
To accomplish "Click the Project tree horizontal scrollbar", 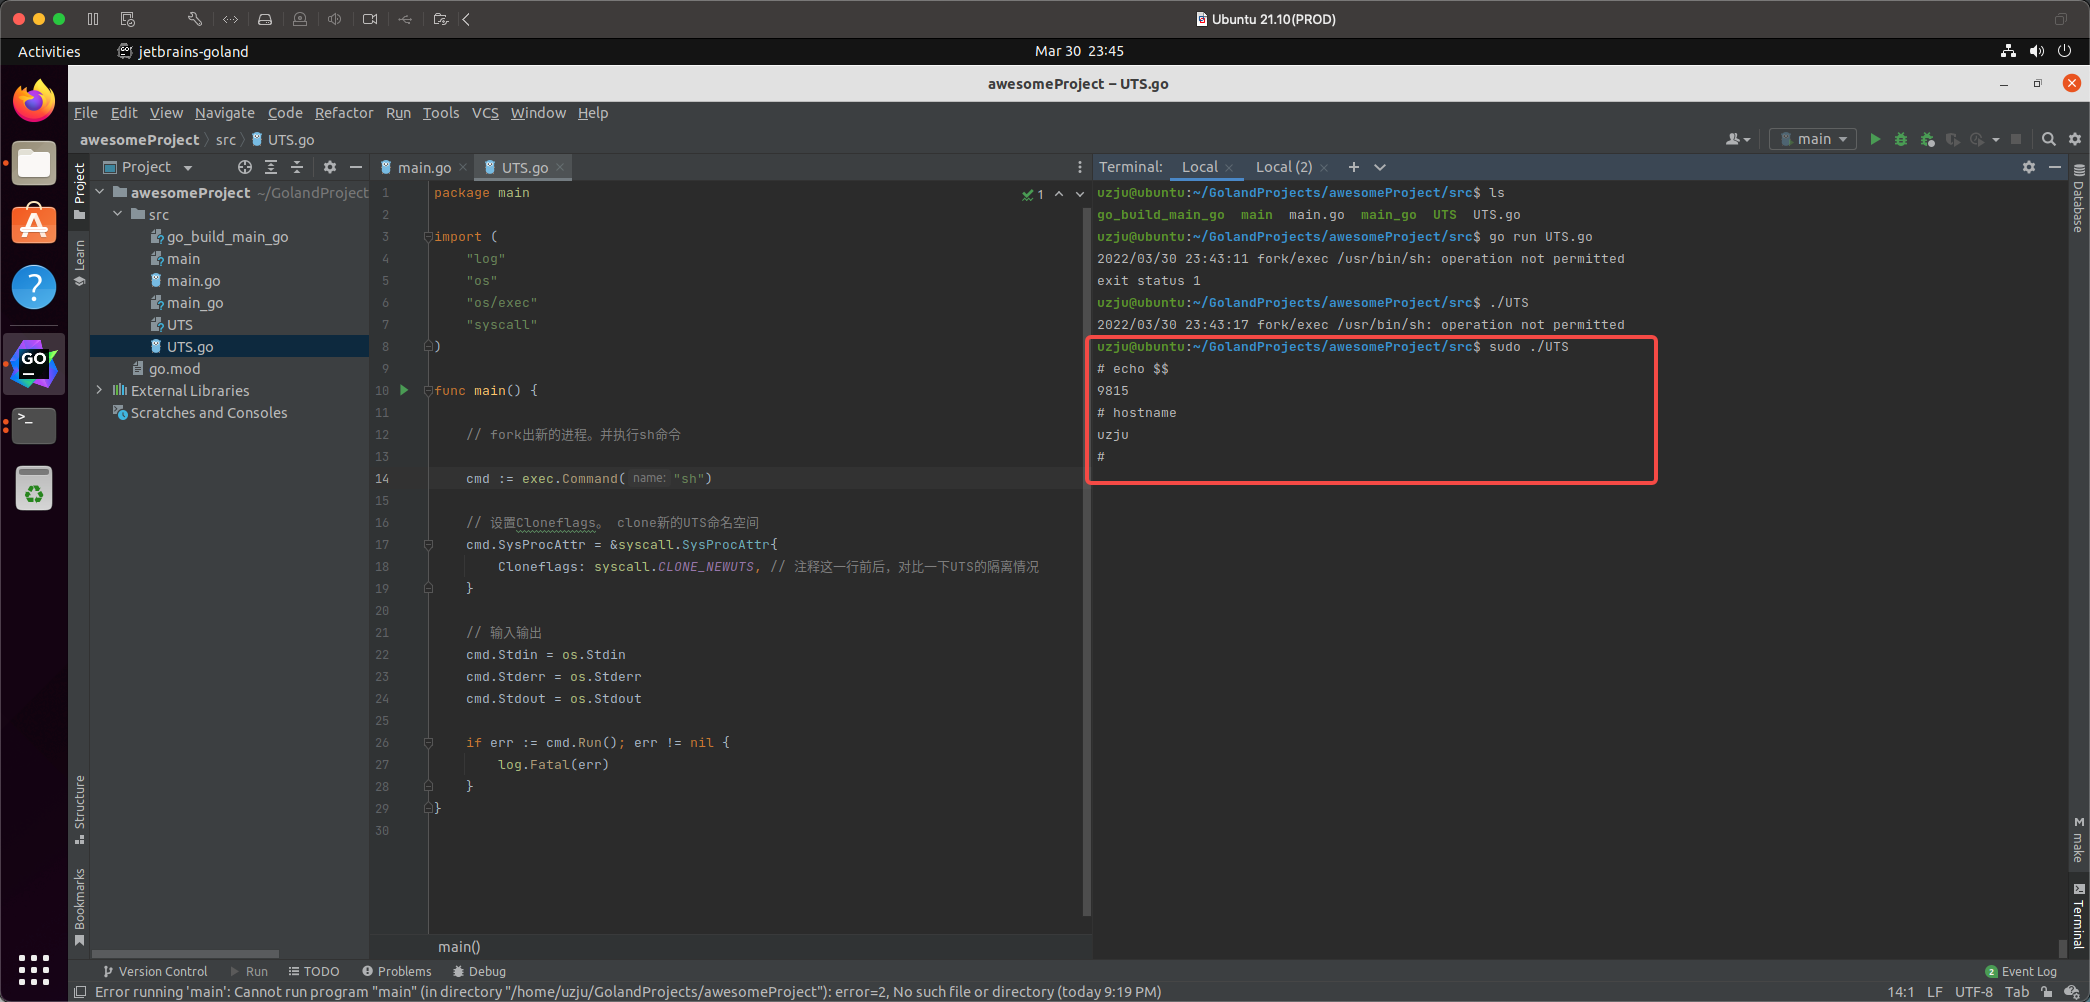I will [185, 954].
